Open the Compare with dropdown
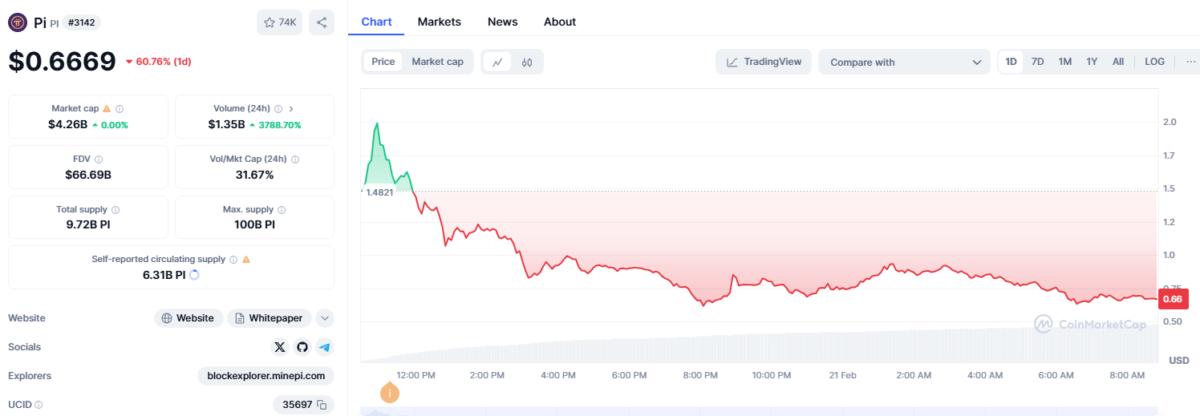Screen dimensions: 1200x416 904,62
